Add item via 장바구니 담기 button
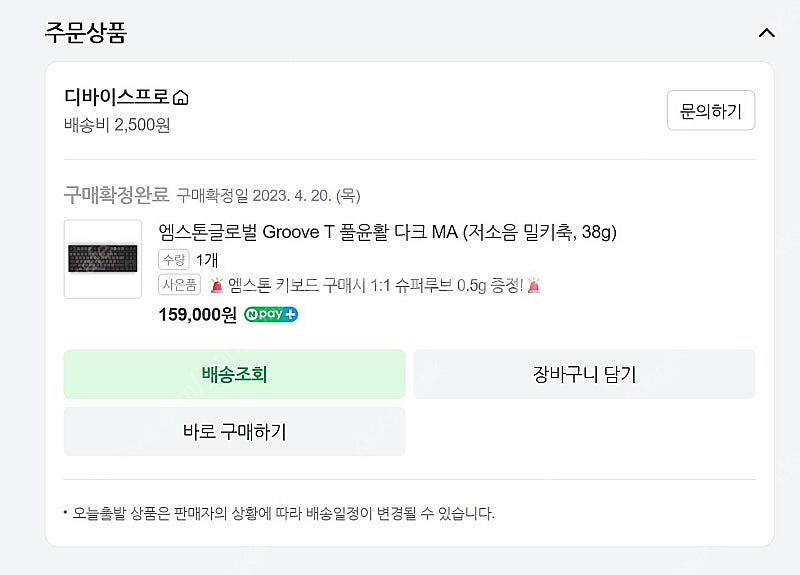This screenshot has height=575, width=800. [584, 374]
